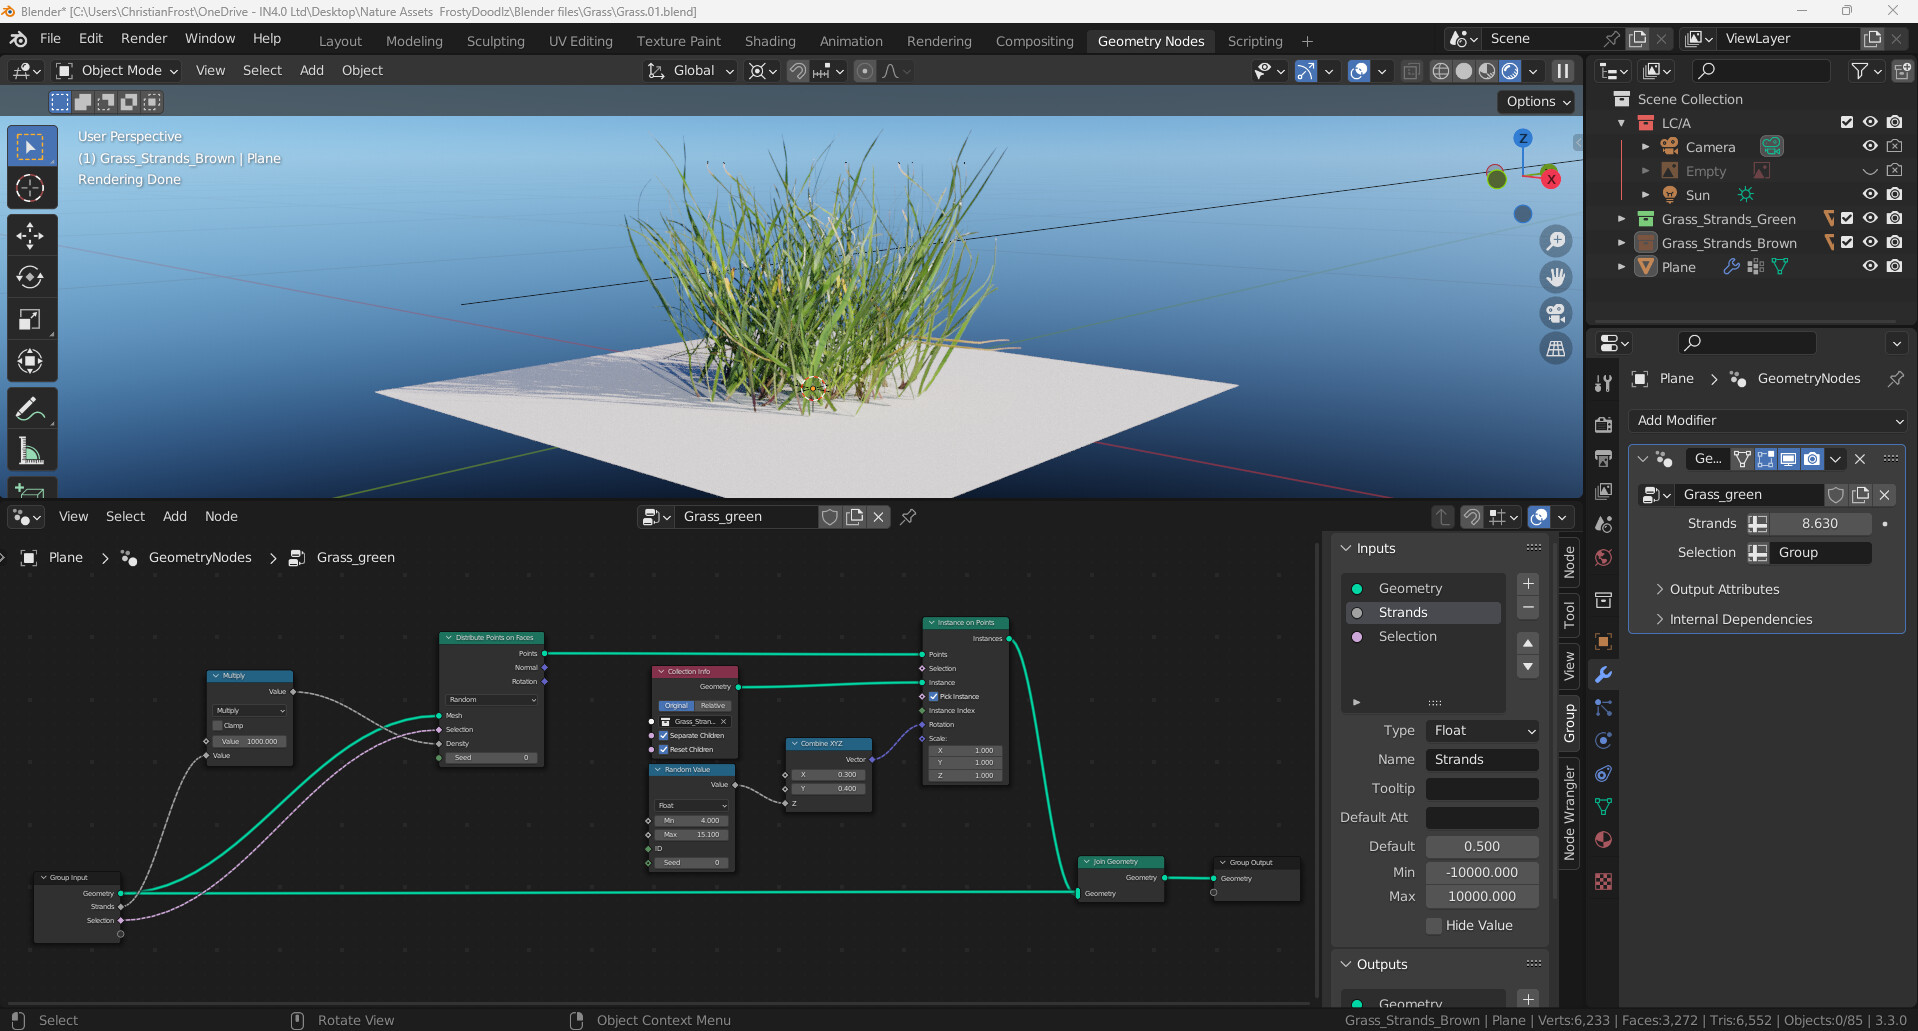Open the Material properties tab
The image size is (1918, 1031).
pos(1603,839)
